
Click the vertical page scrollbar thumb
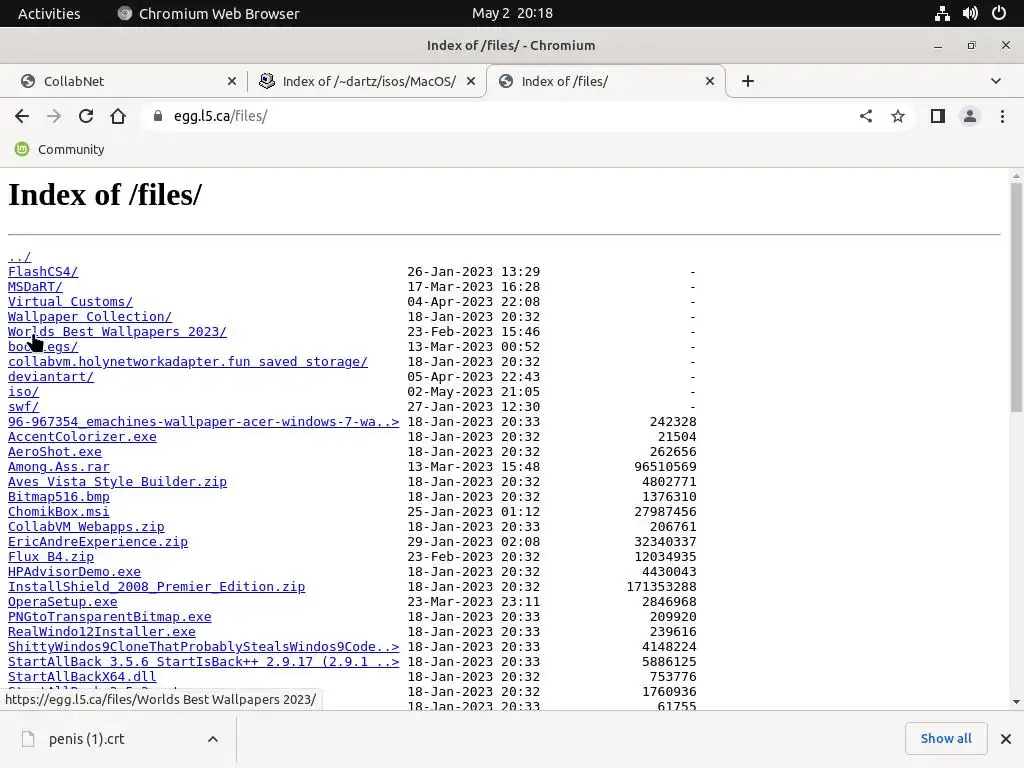pyautogui.click(x=1016, y=297)
